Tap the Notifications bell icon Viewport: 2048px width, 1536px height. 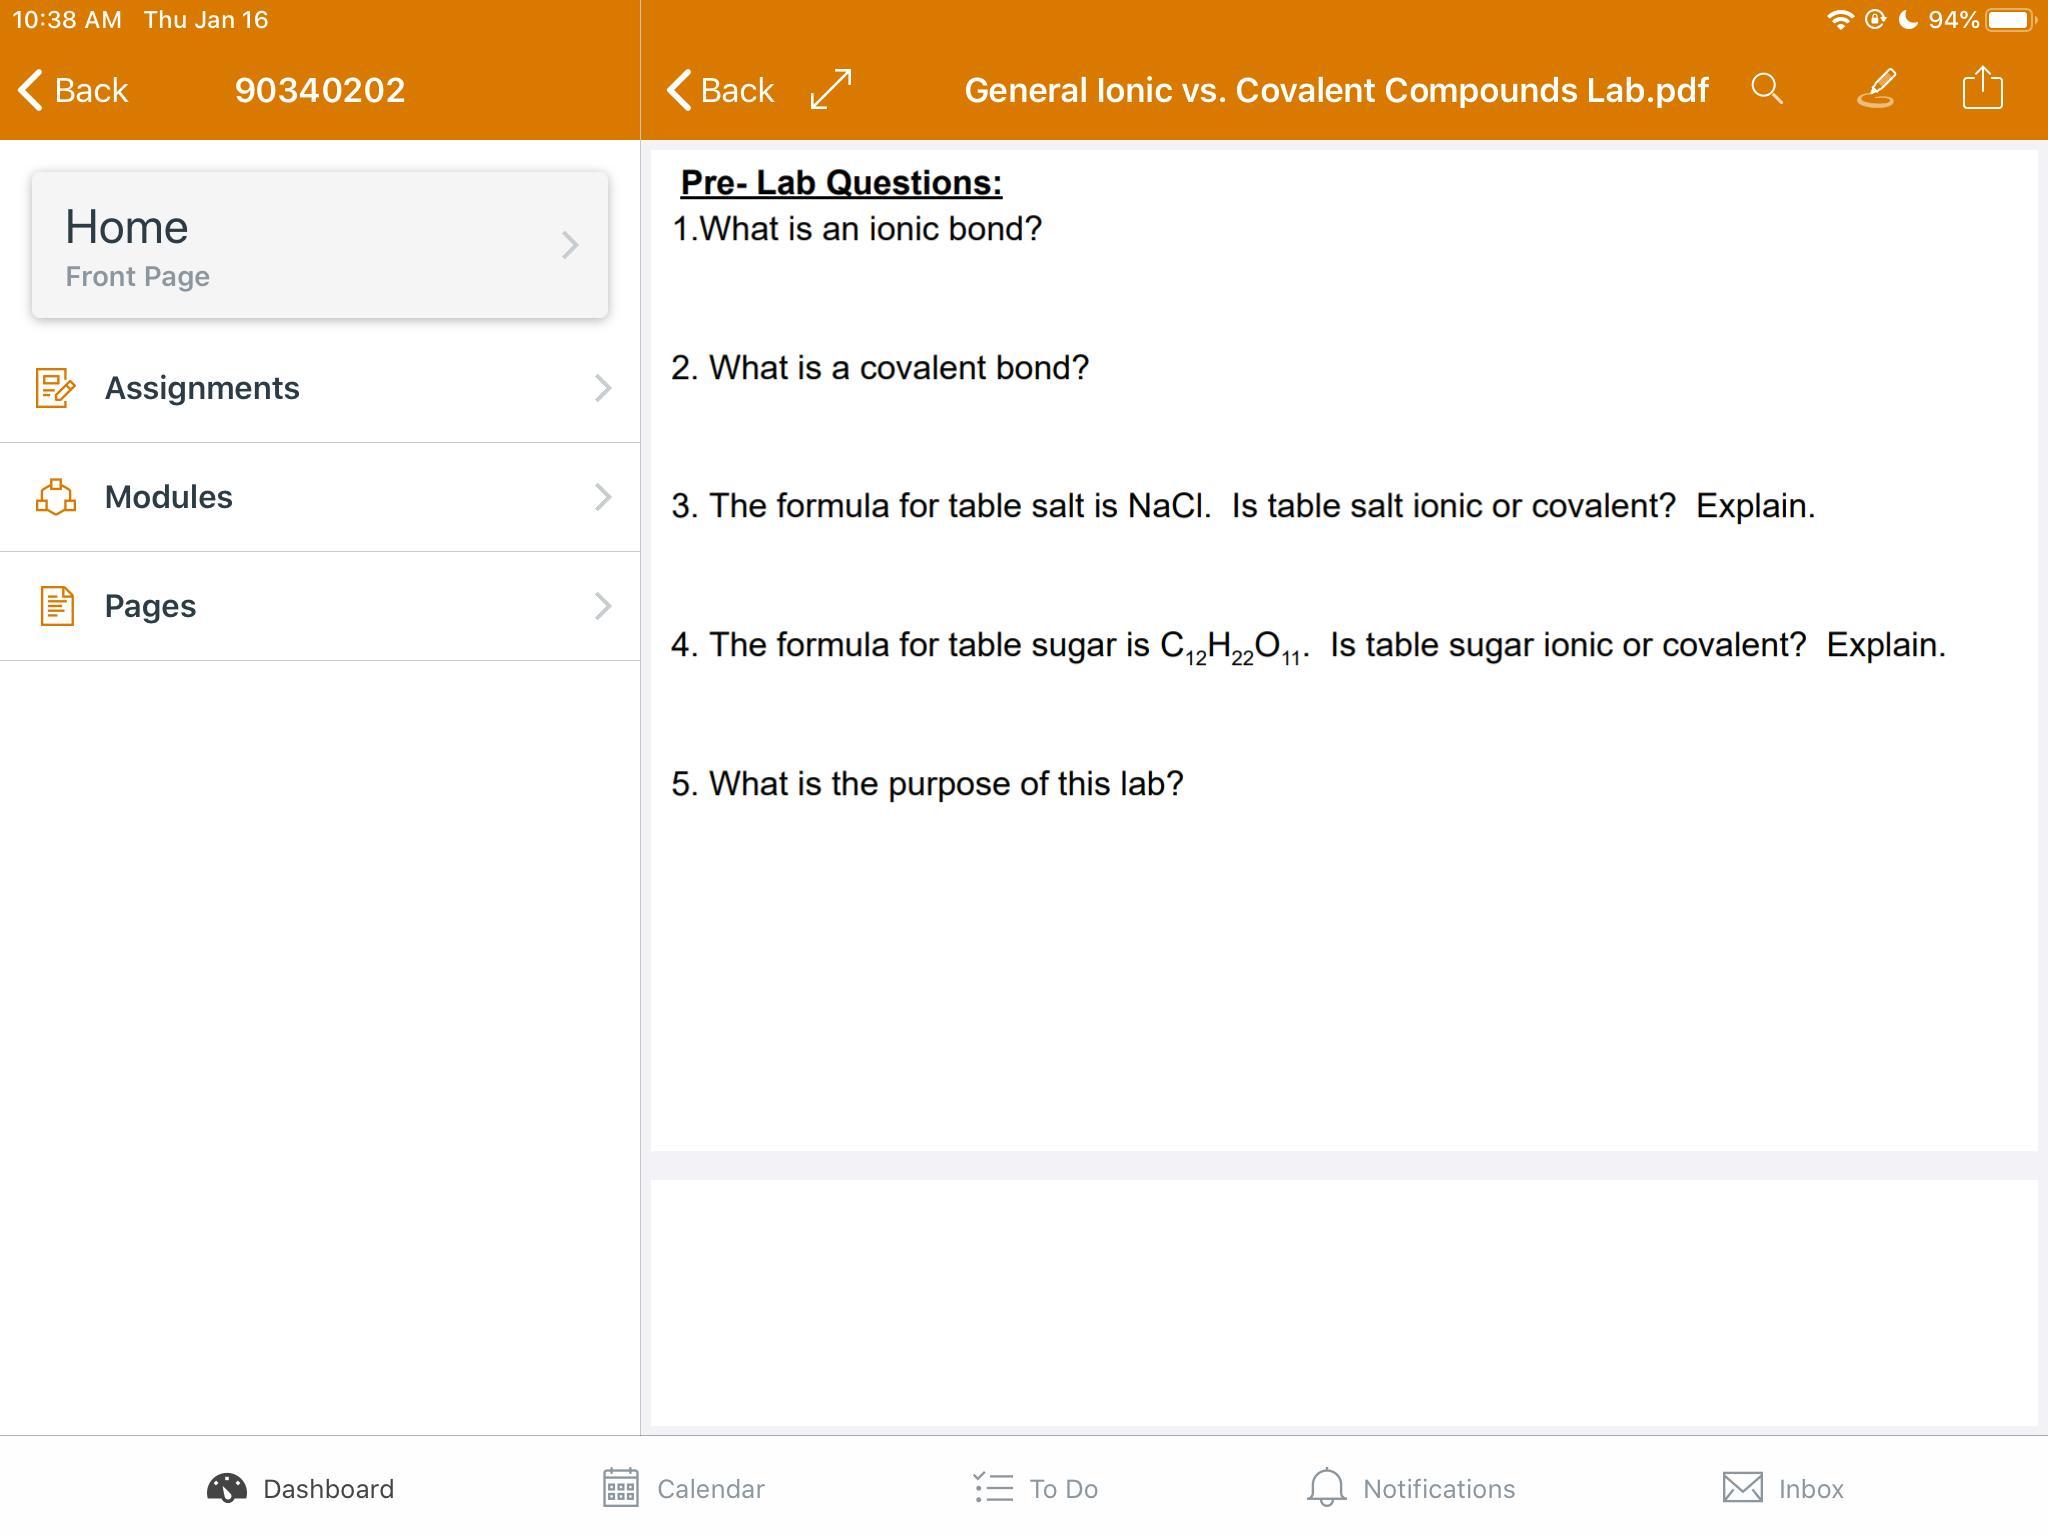1327,1487
